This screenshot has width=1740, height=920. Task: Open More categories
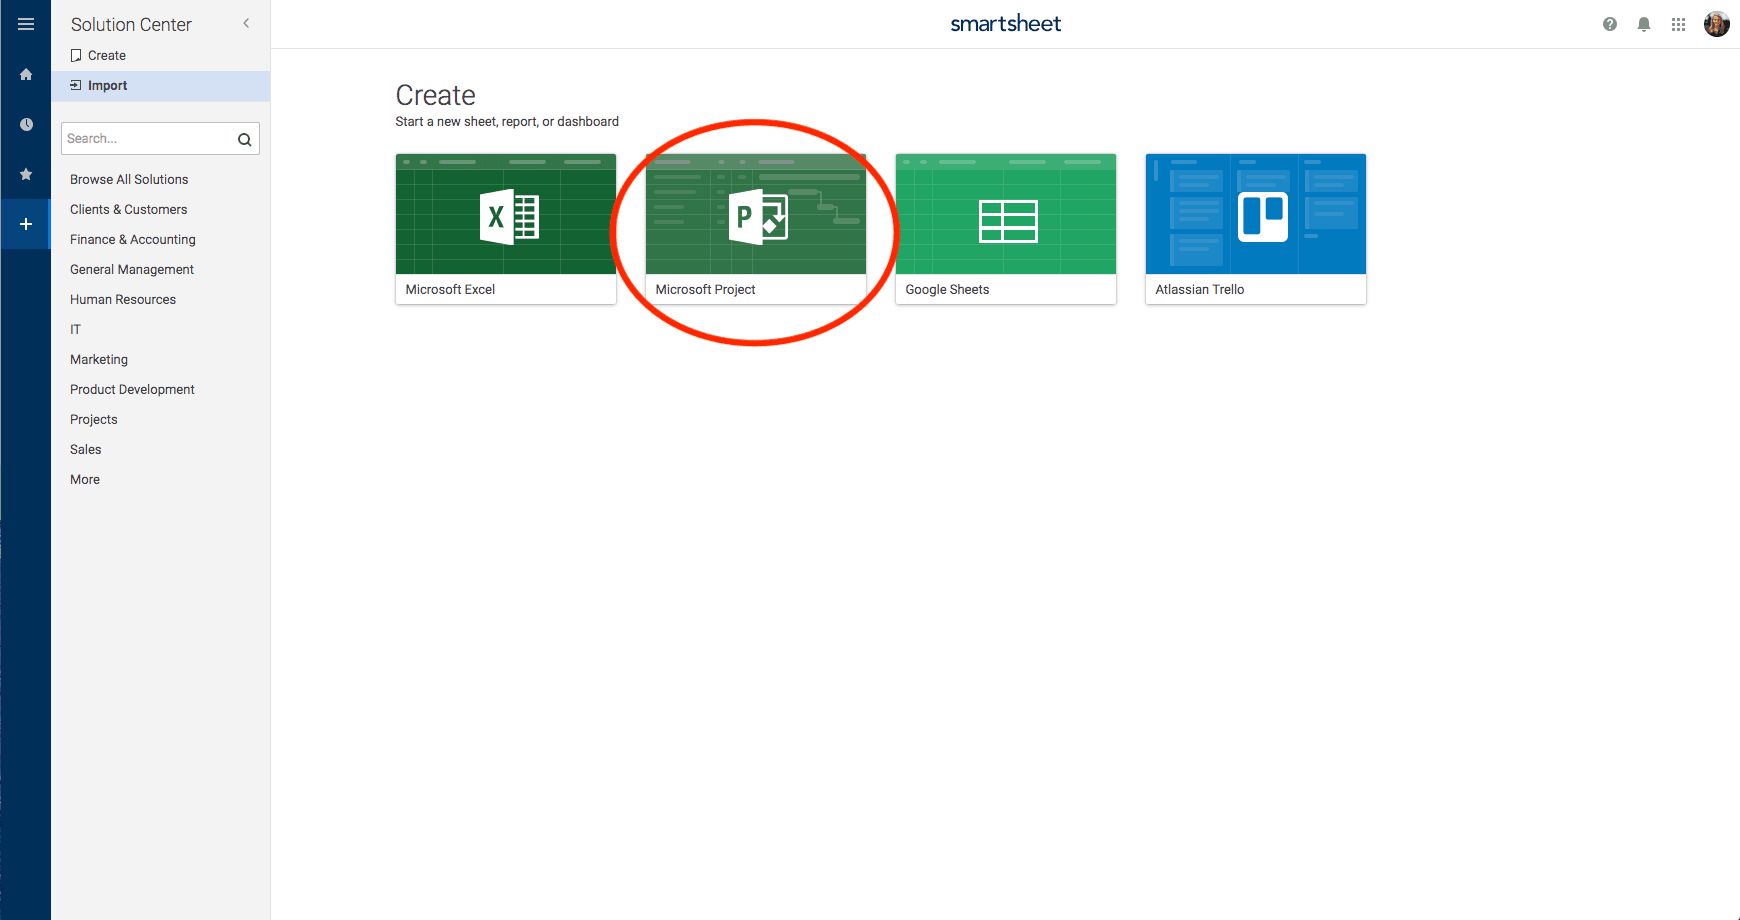tap(85, 480)
